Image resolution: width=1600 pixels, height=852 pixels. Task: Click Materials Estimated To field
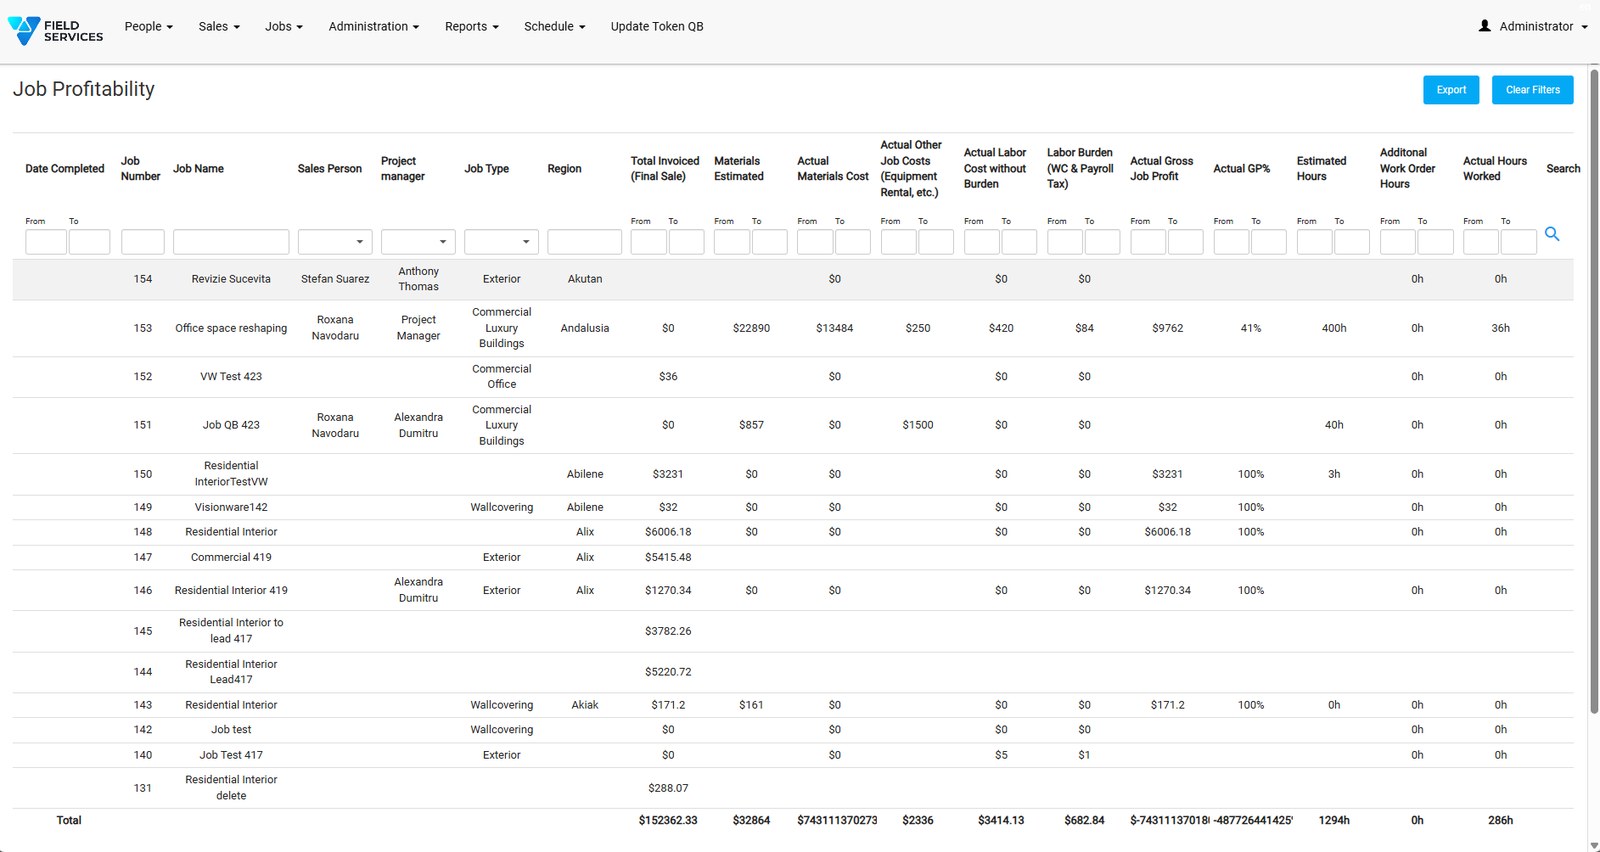point(770,241)
